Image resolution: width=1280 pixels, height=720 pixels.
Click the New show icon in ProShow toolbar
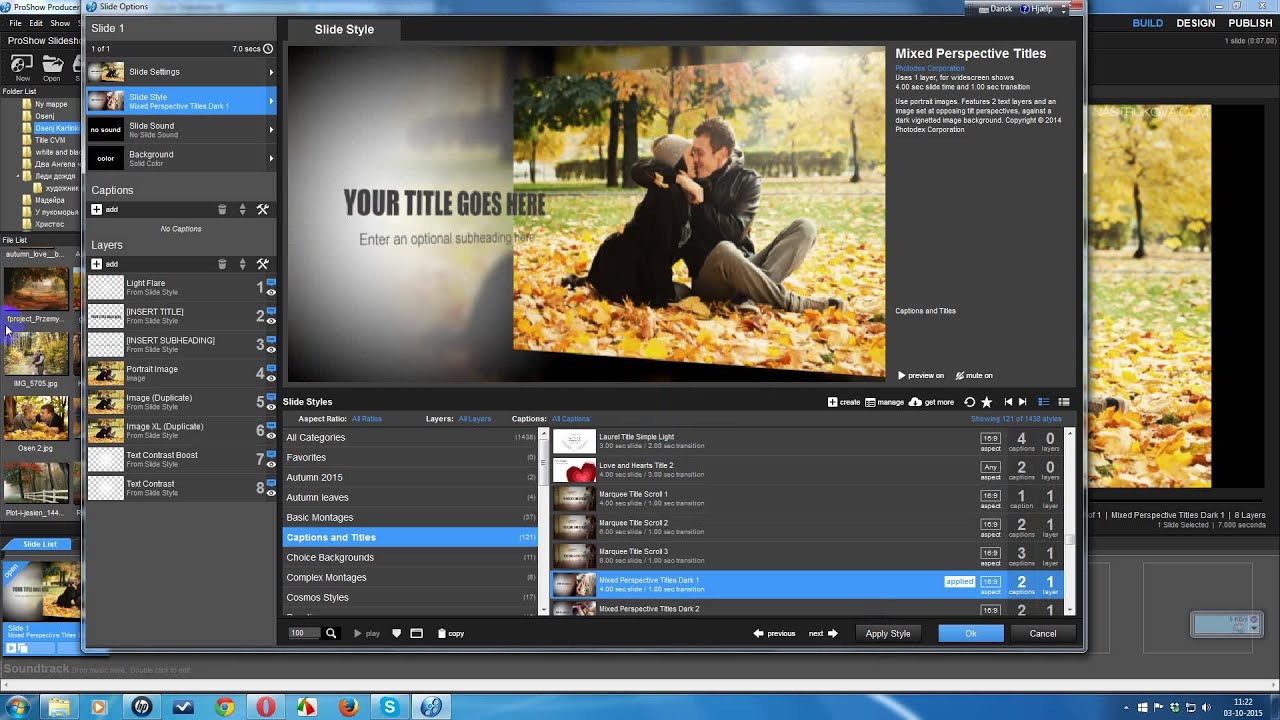[22, 65]
